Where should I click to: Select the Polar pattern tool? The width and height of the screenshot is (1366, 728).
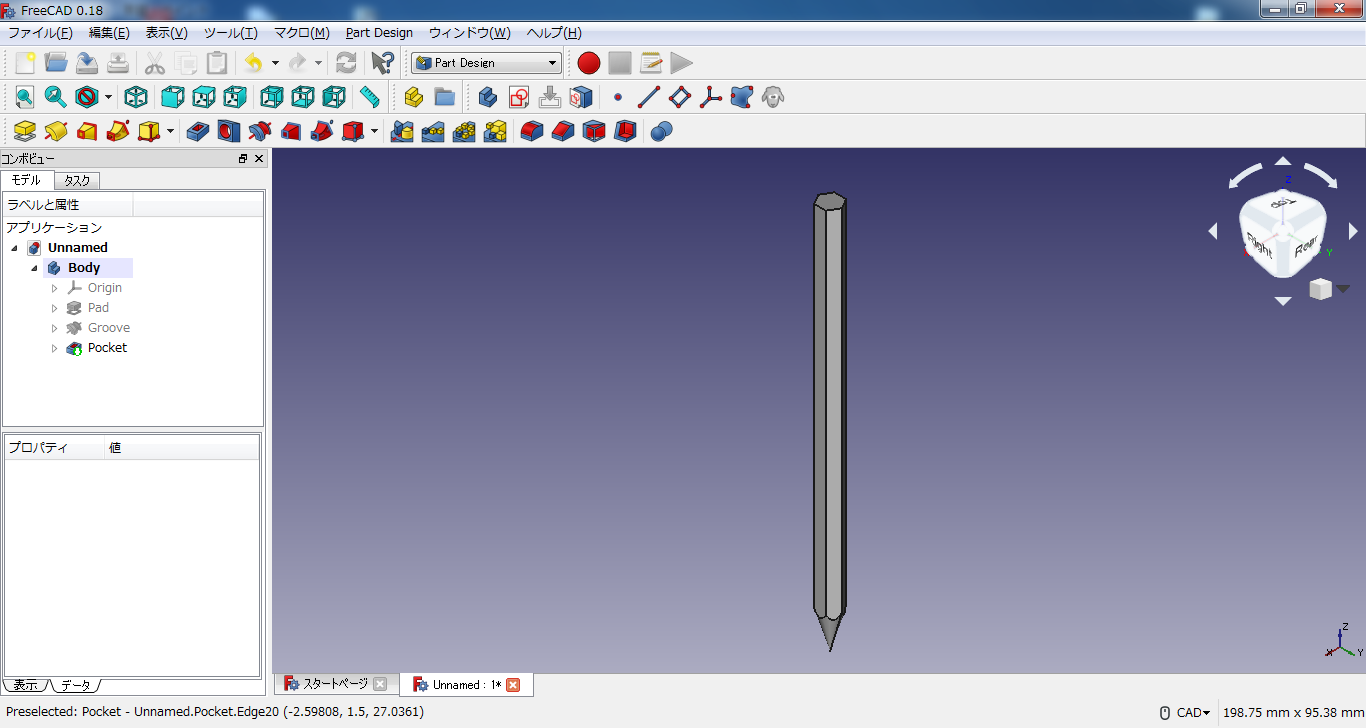pyautogui.click(x=464, y=131)
